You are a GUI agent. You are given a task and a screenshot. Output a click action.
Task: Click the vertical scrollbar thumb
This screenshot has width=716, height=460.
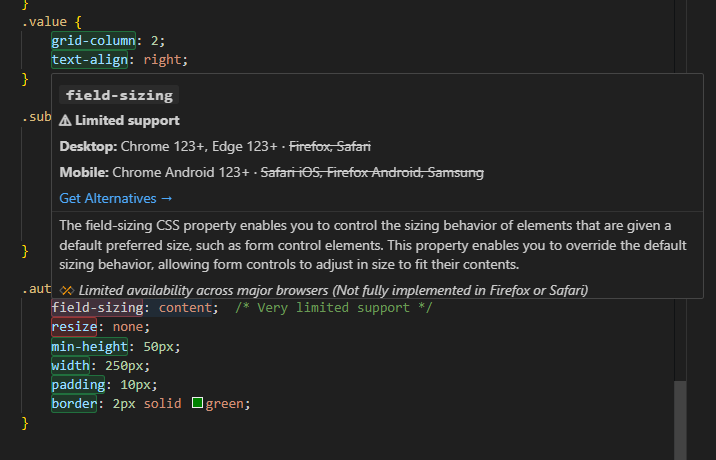pos(680,420)
